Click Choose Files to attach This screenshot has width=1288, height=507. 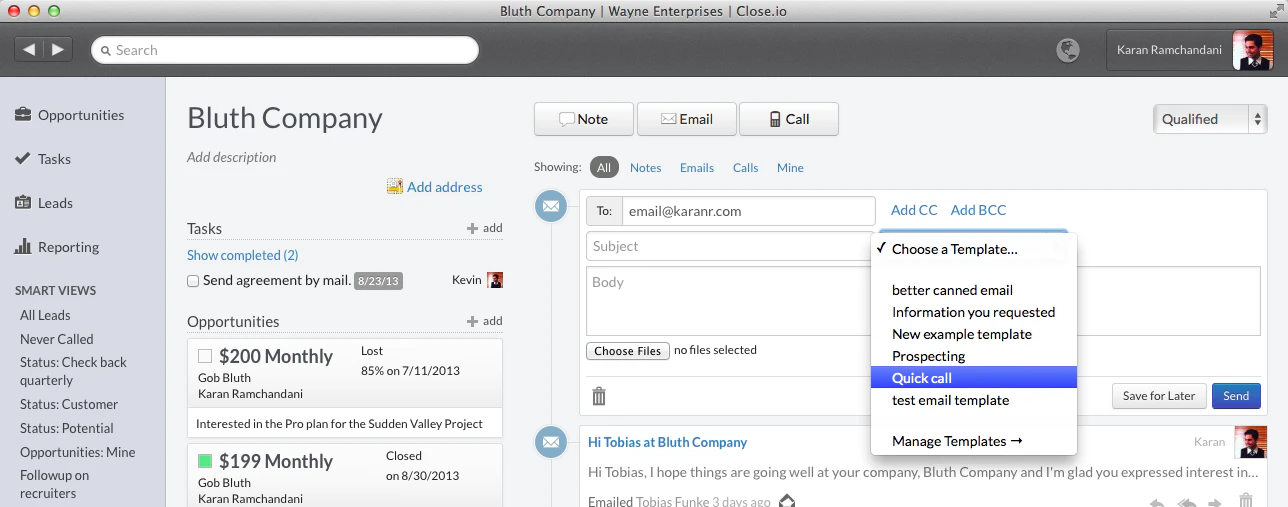coord(628,351)
